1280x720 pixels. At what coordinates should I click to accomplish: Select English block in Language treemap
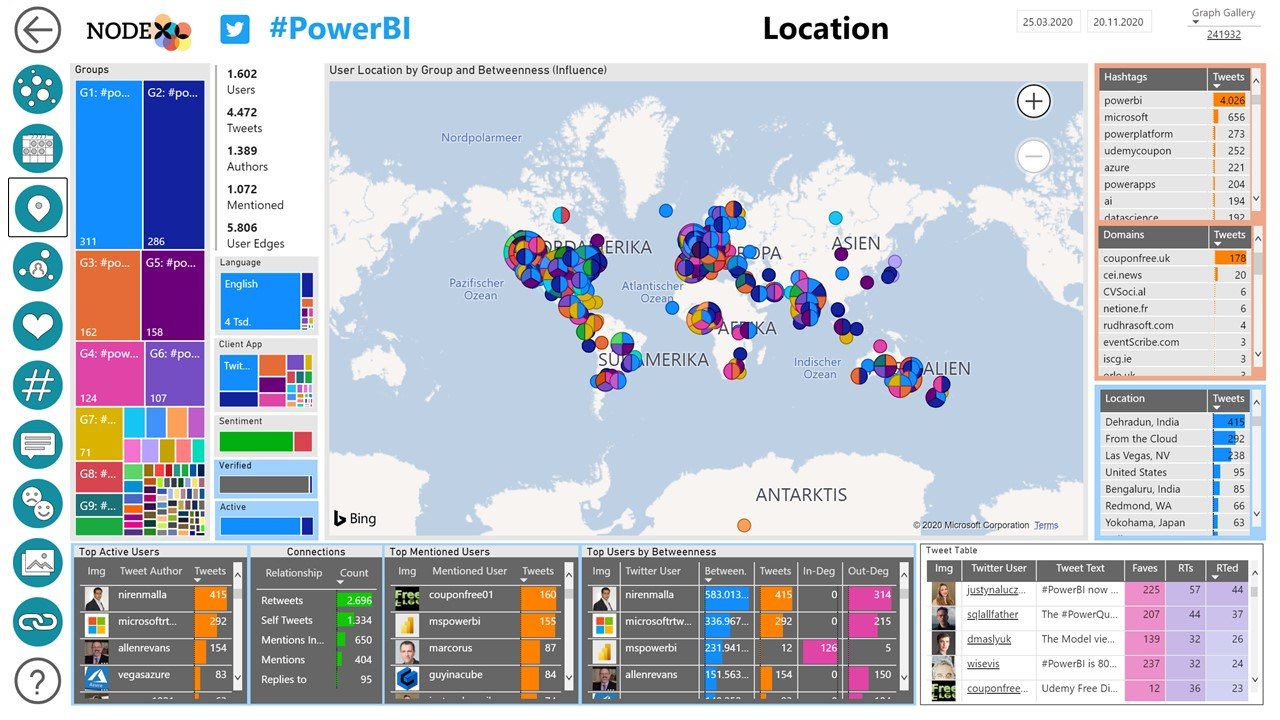coord(259,301)
